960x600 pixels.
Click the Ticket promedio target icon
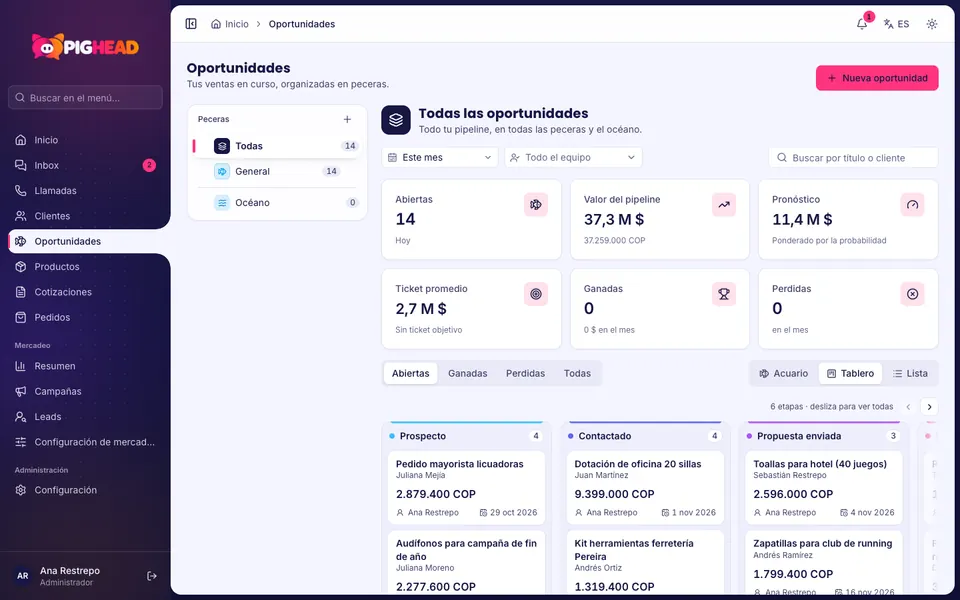point(536,294)
